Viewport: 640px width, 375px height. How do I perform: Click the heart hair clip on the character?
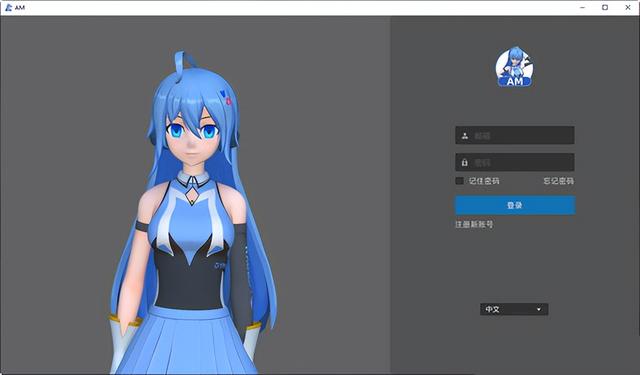226,97
